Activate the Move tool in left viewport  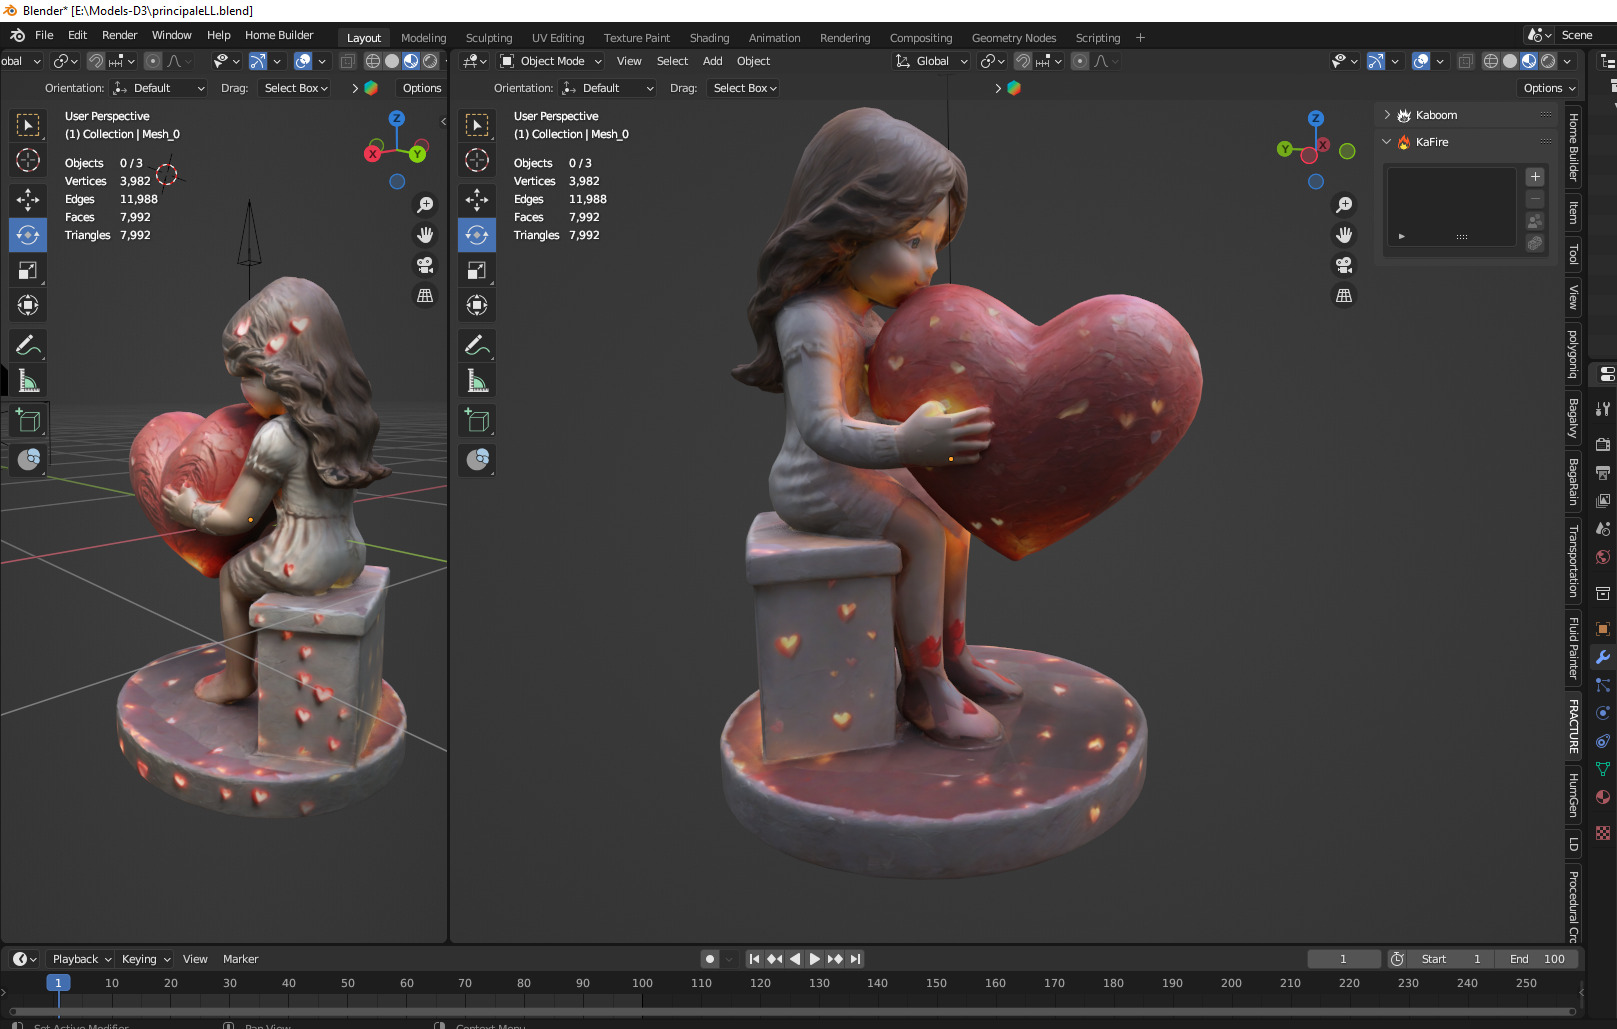[28, 200]
